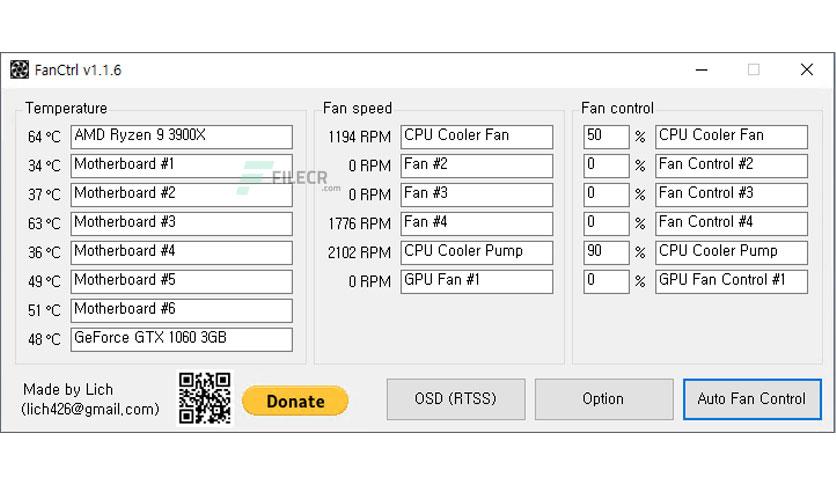Click the FanCtrl fan icon in title bar
This screenshot has height=484, width=836.
tap(19, 70)
